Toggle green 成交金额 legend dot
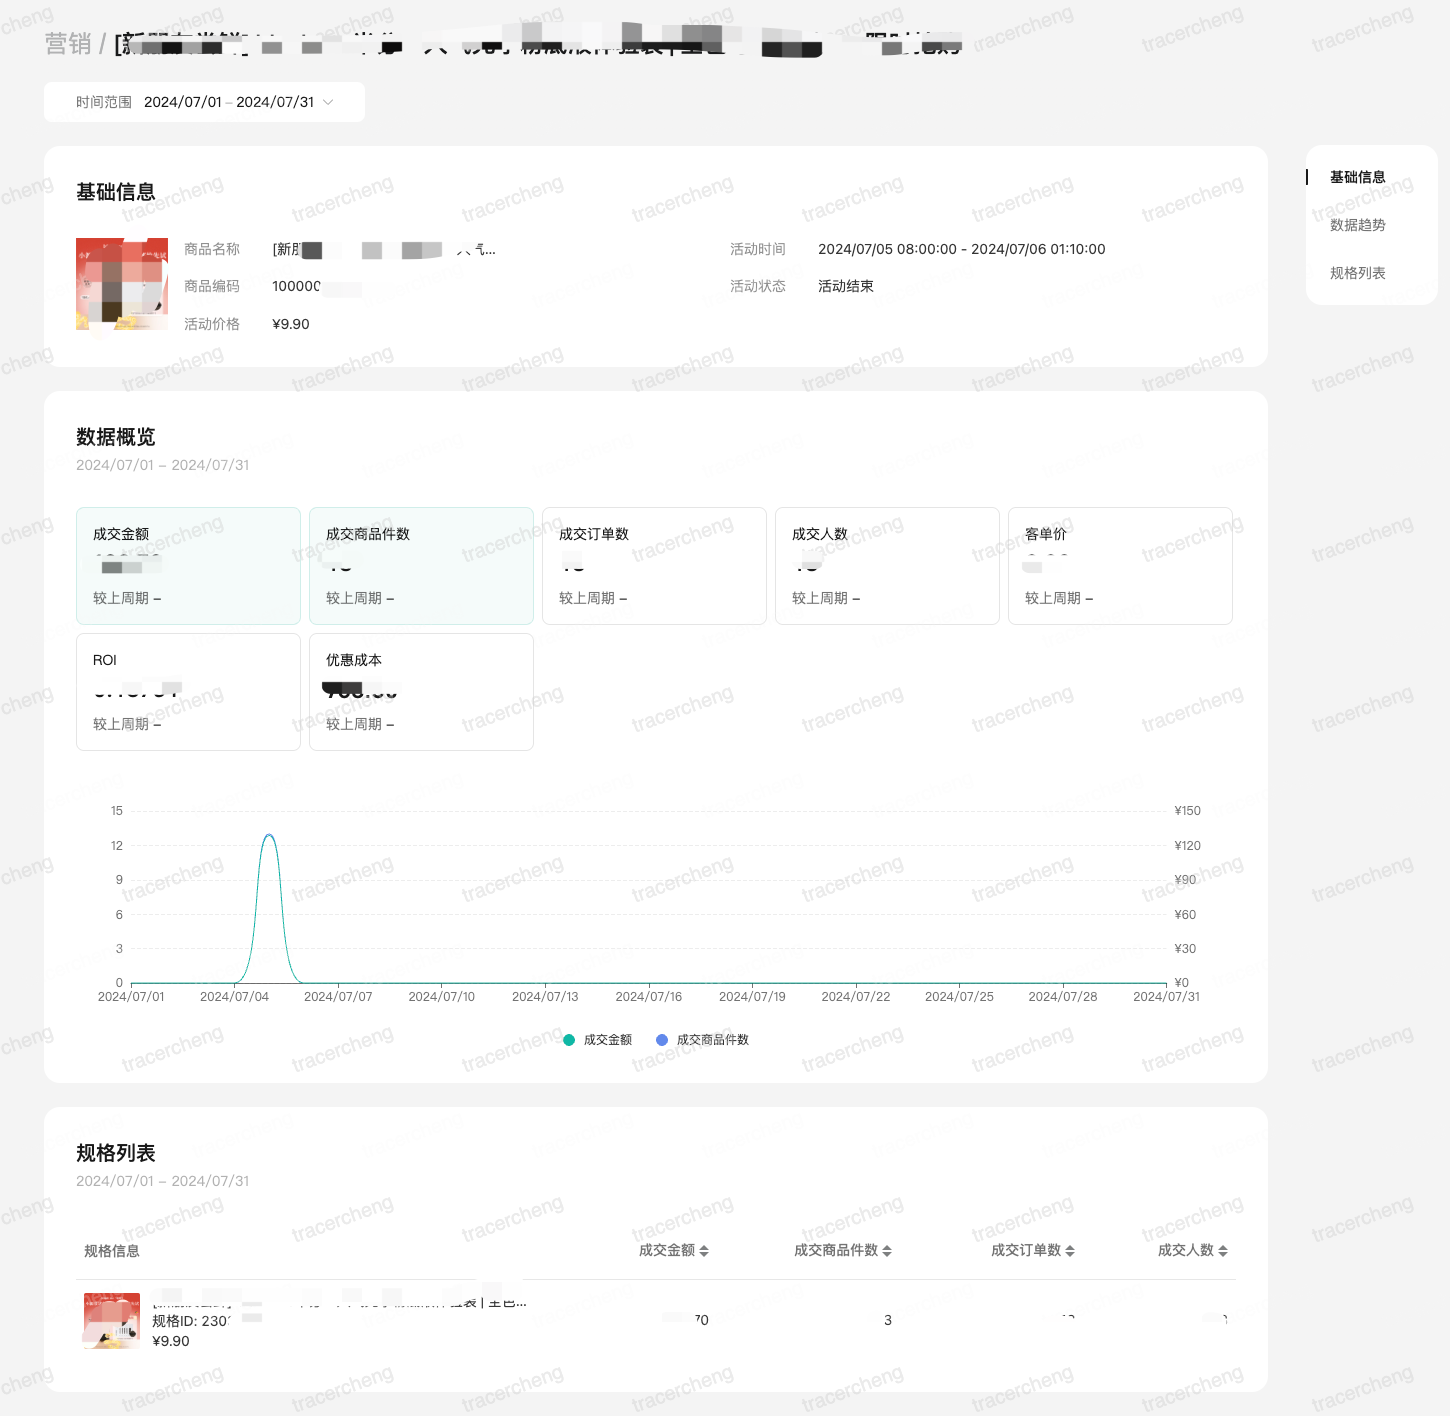 pos(569,1040)
